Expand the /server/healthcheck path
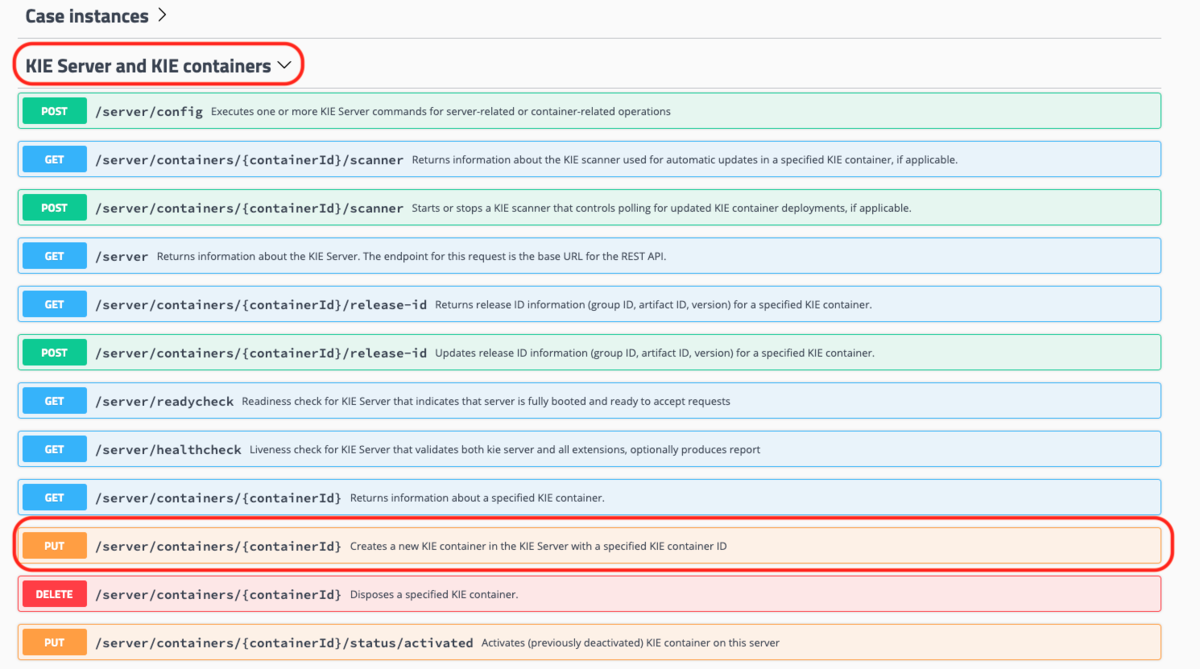Viewport: 1200px width, 669px height. coord(168,450)
